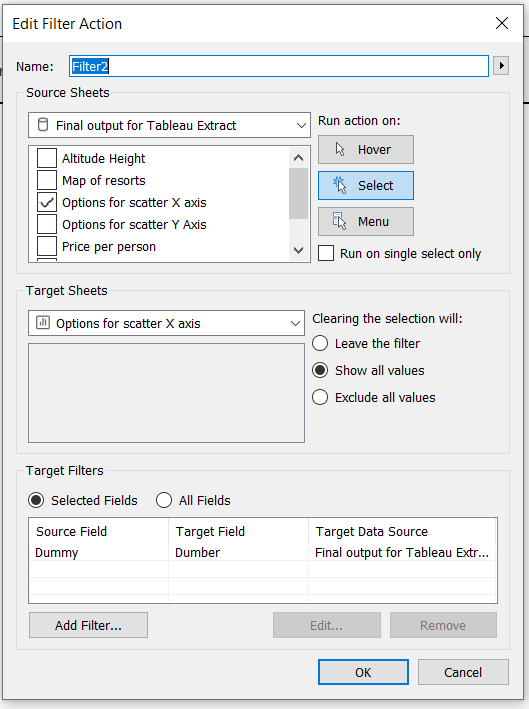Image resolution: width=529 pixels, height=709 pixels.
Task: Click the target sheet chart icon
Action: click(43, 323)
